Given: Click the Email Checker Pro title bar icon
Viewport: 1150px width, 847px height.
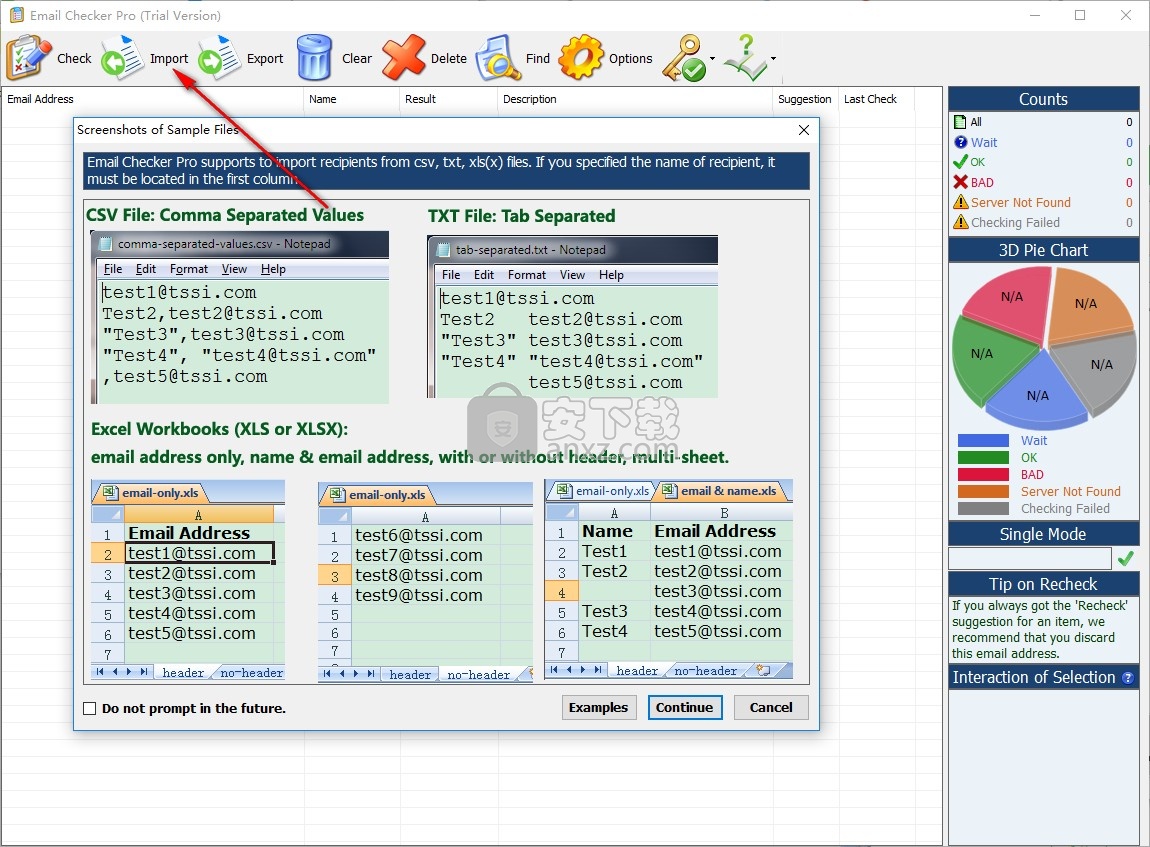Looking at the screenshot, I should pyautogui.click(x=16, y=15).
